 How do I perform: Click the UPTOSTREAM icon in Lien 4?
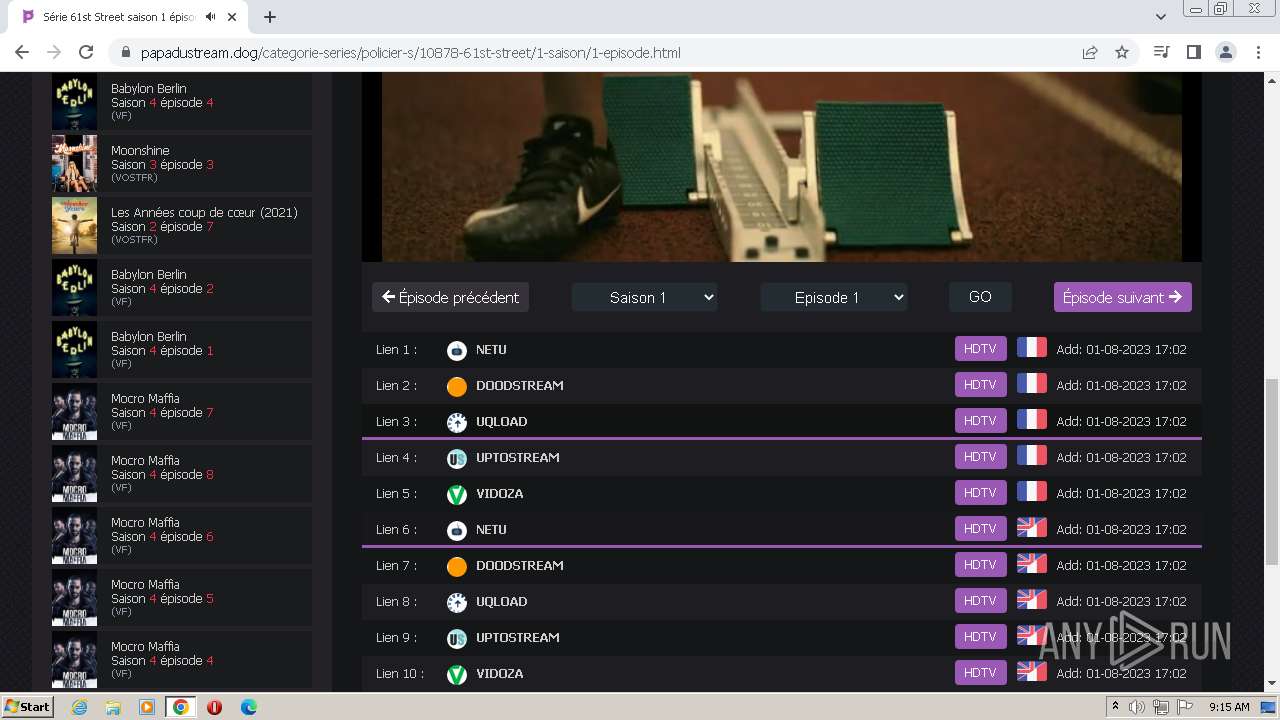pos(457,458)
